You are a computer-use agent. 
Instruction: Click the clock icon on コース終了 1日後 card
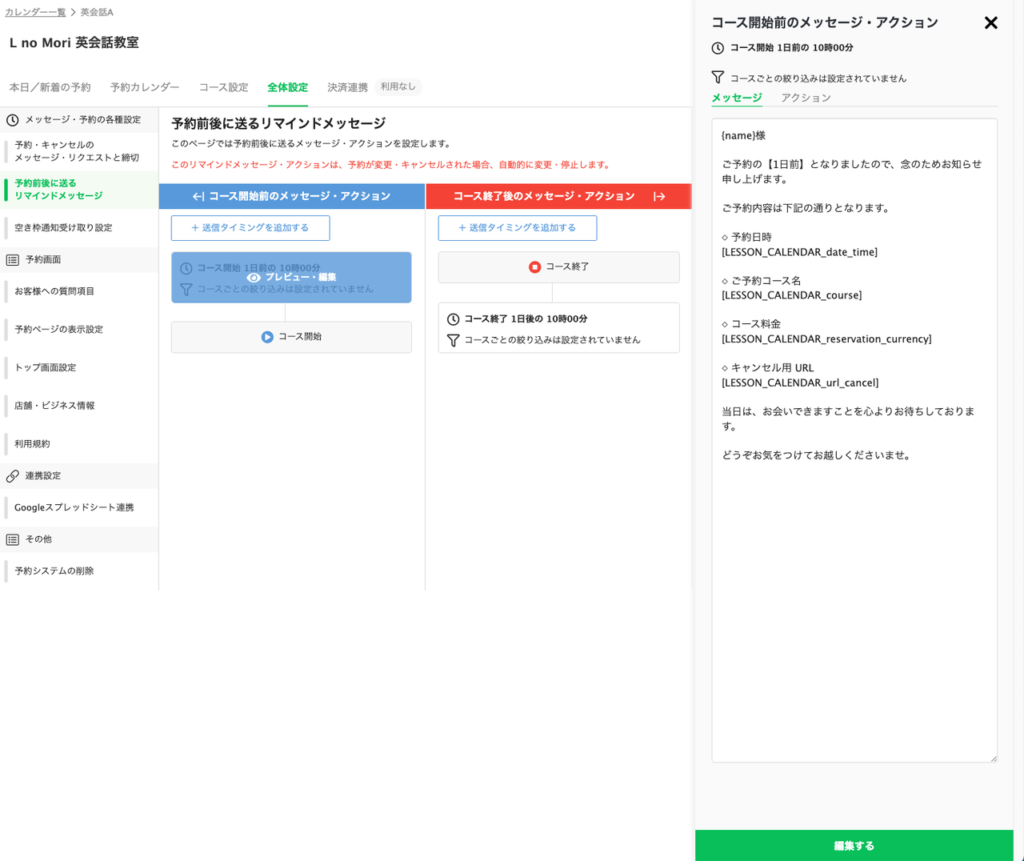453,319
